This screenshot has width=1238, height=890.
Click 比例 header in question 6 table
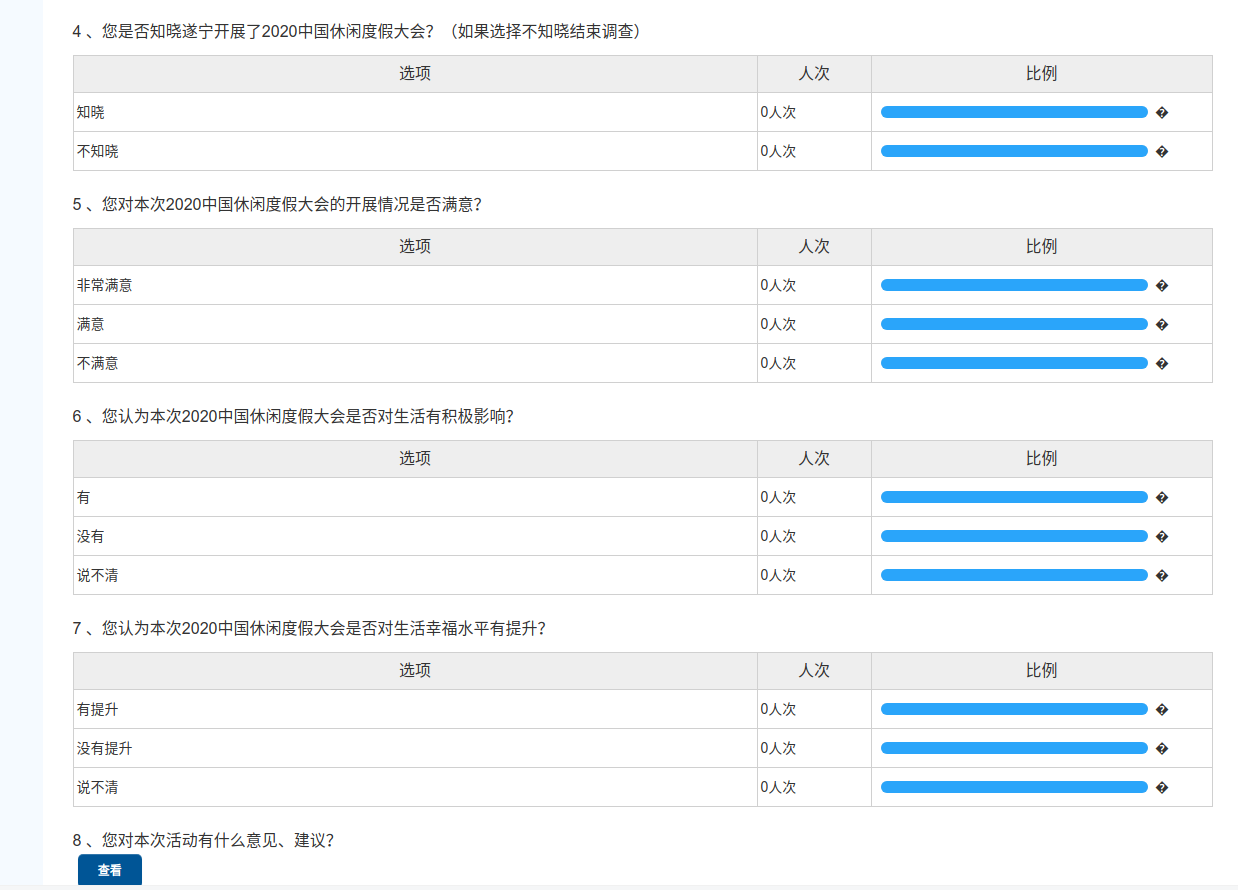[1041, 459]
